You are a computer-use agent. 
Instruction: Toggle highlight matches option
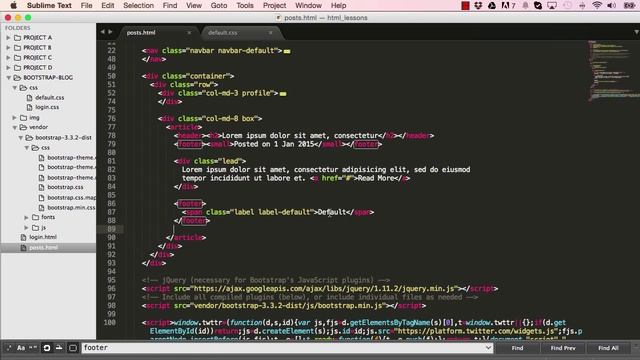pos(73,348)
